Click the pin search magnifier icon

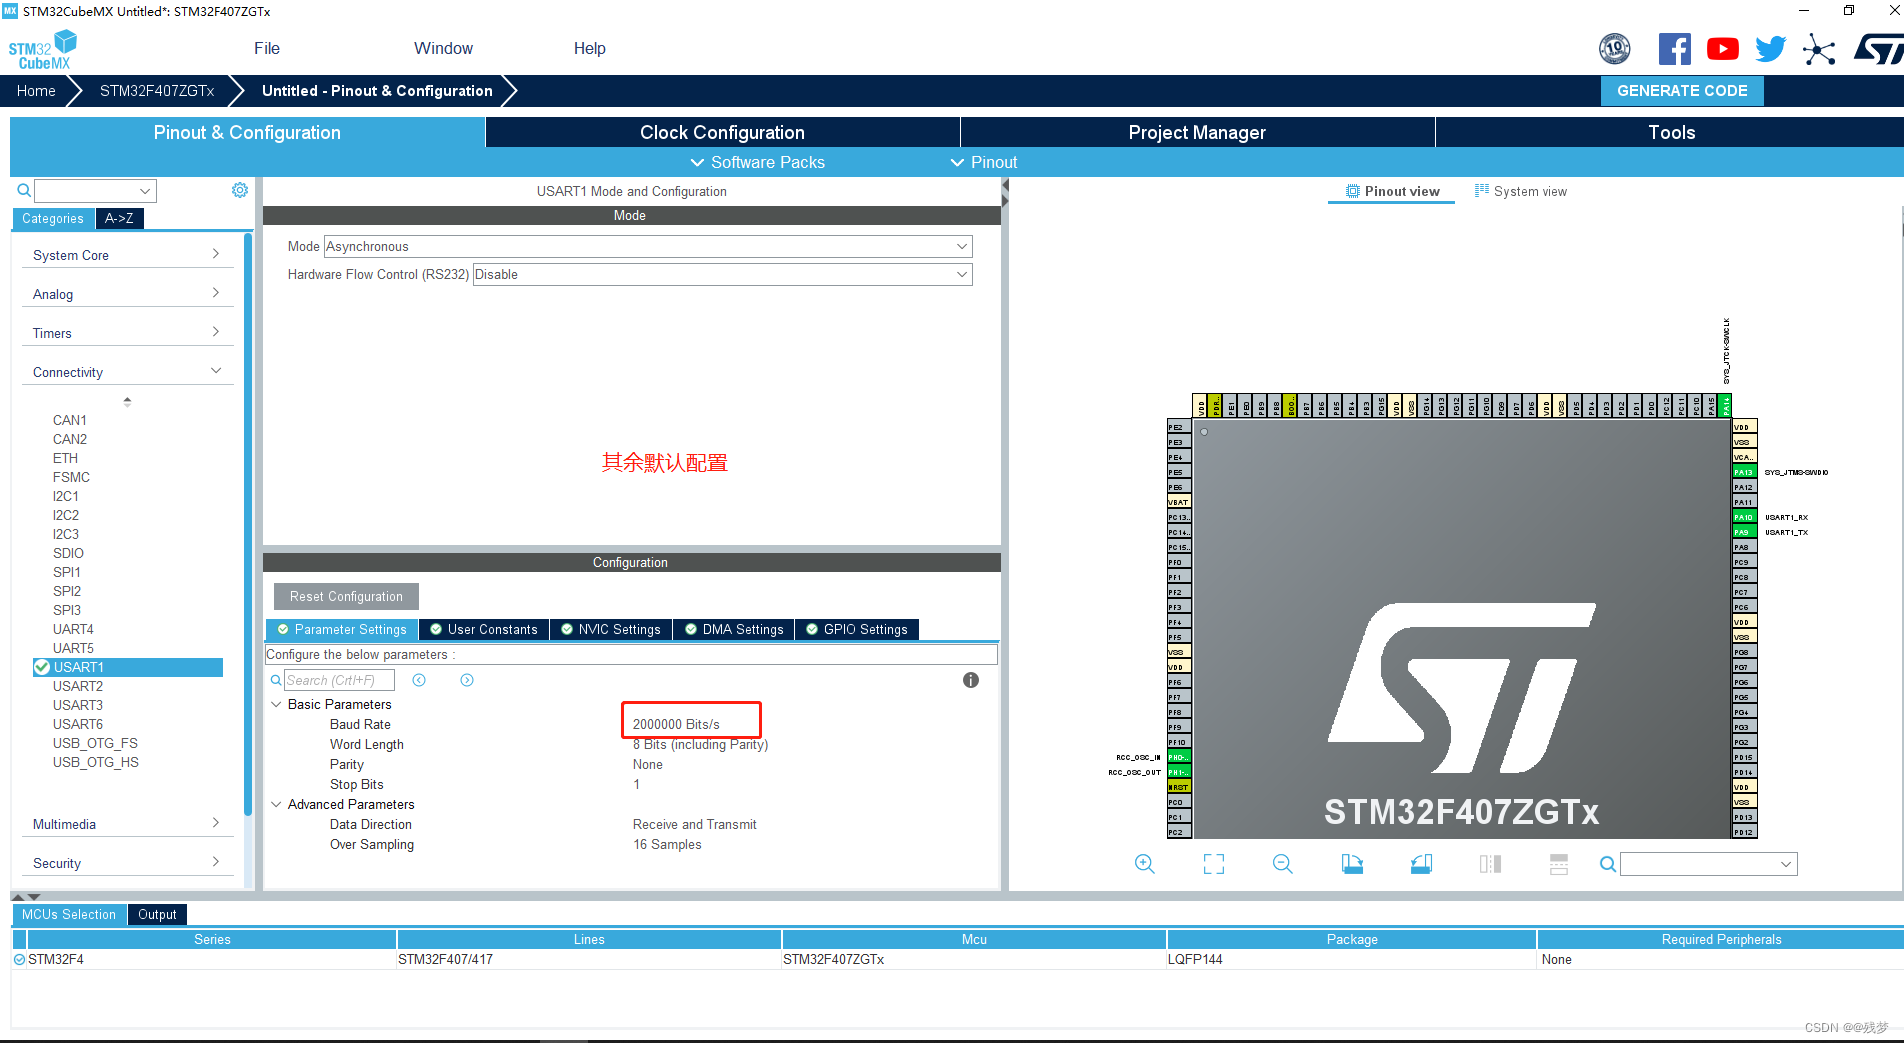1607,864
